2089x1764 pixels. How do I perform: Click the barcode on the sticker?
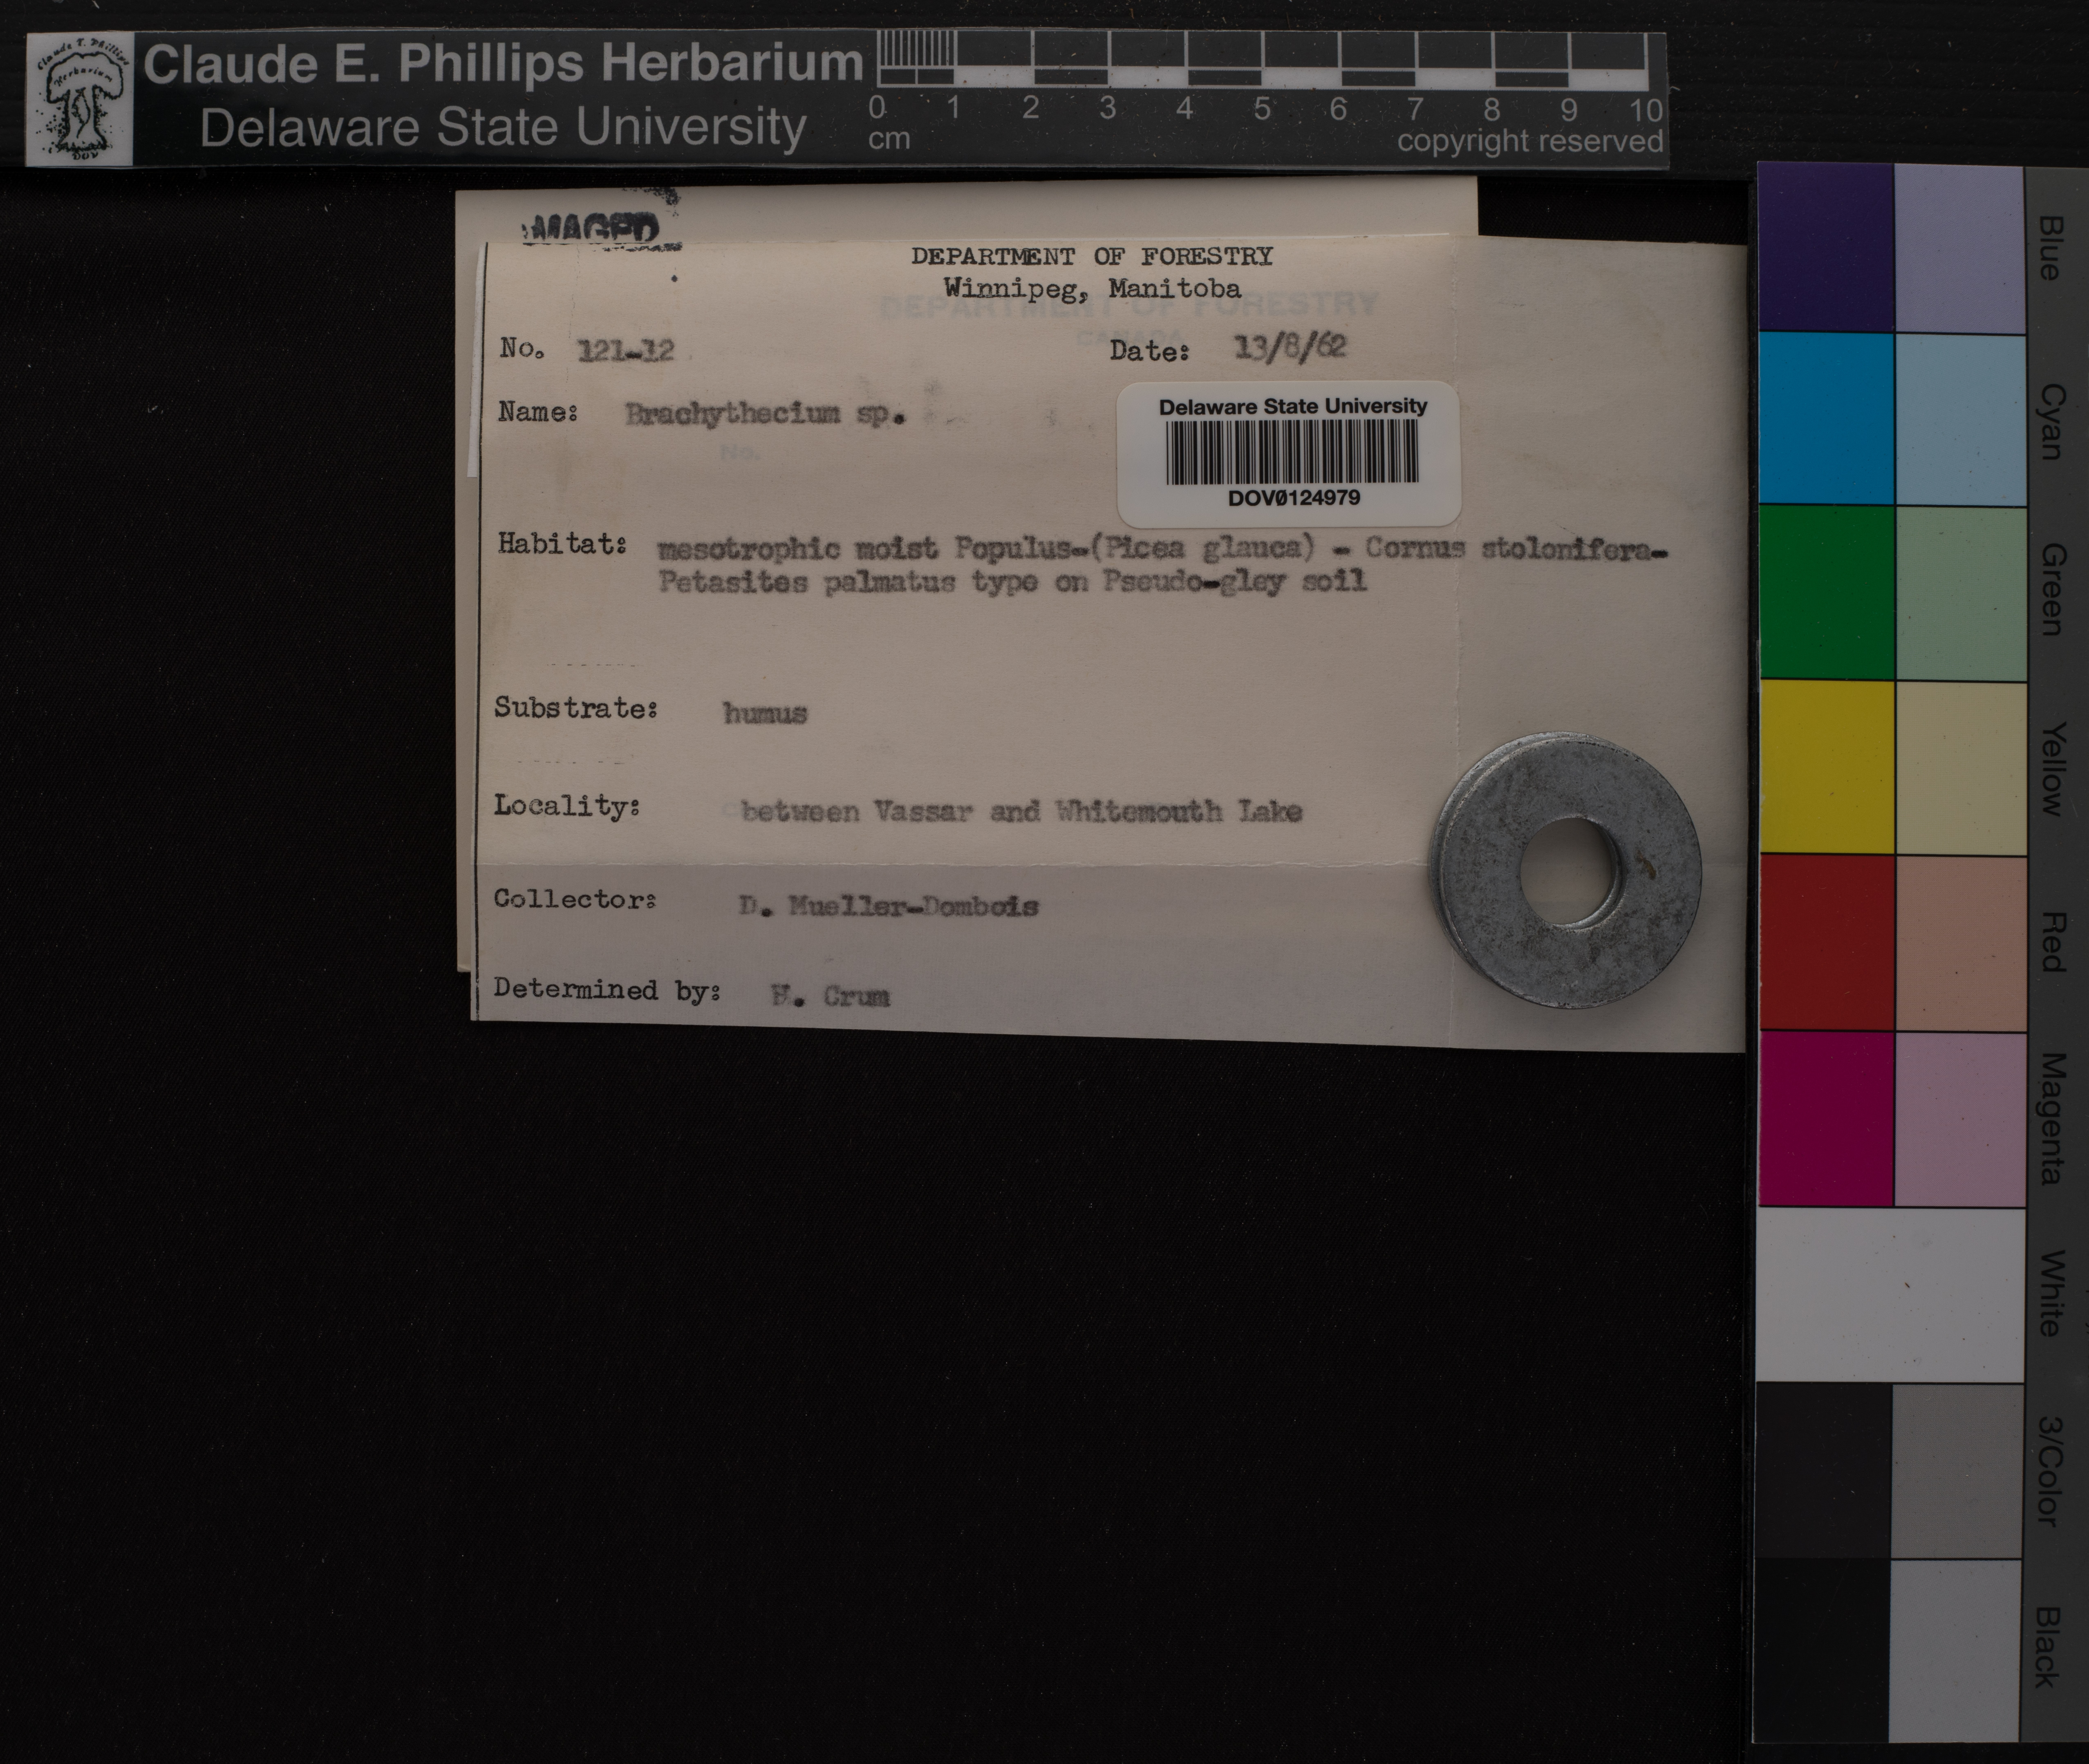point(1291,452)
